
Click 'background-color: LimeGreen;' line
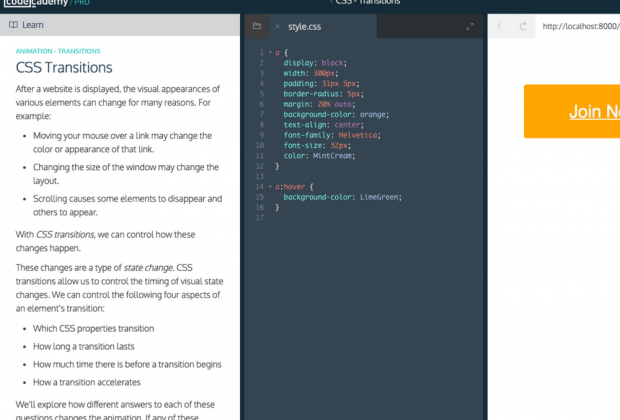[x=342, y=197]
